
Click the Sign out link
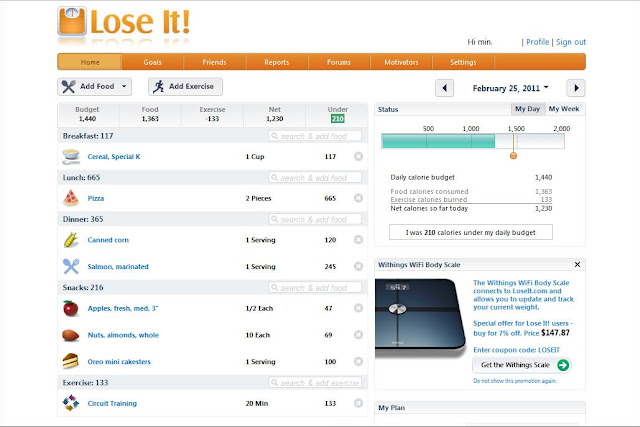tap(571, 42)
